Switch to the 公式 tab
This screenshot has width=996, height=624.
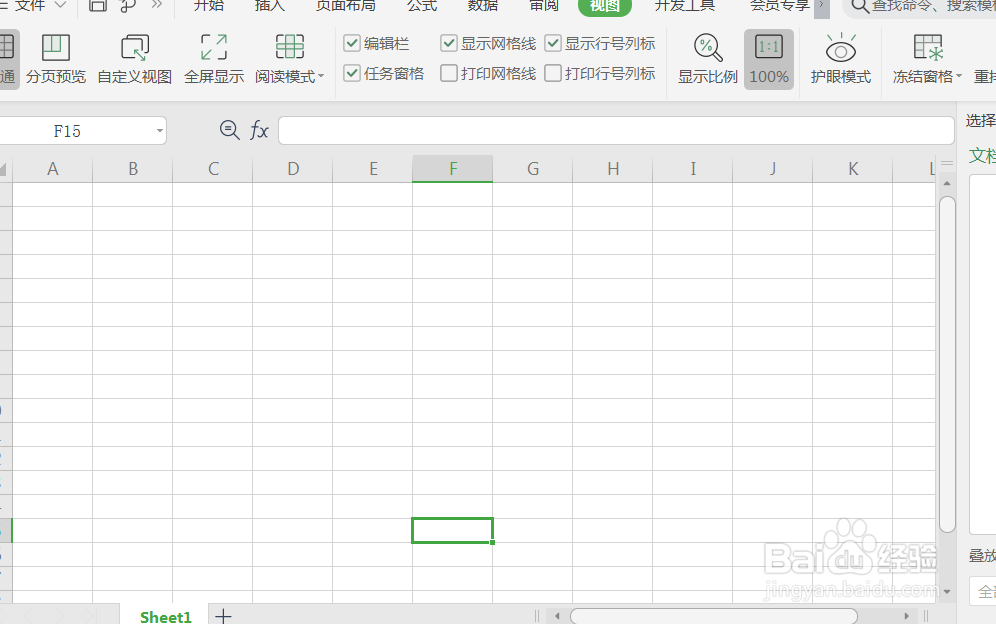[422, 6]
